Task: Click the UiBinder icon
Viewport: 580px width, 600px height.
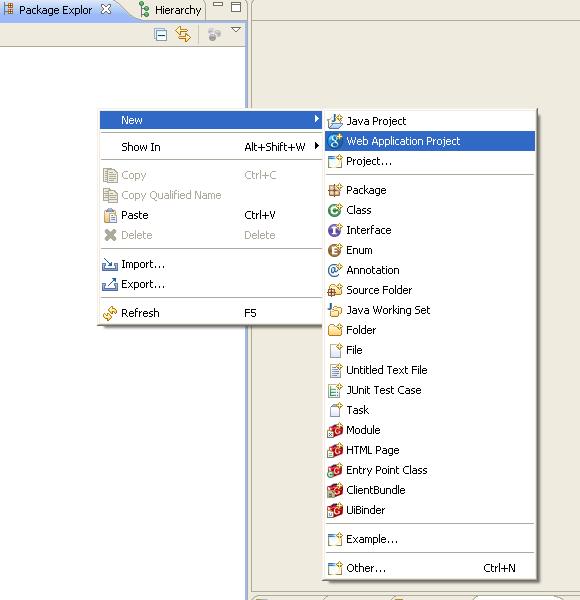Action: 335,510
